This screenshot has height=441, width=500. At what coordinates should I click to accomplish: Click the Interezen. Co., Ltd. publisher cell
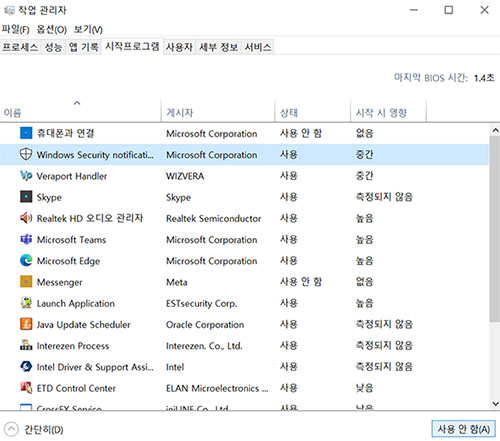[204, 346]
